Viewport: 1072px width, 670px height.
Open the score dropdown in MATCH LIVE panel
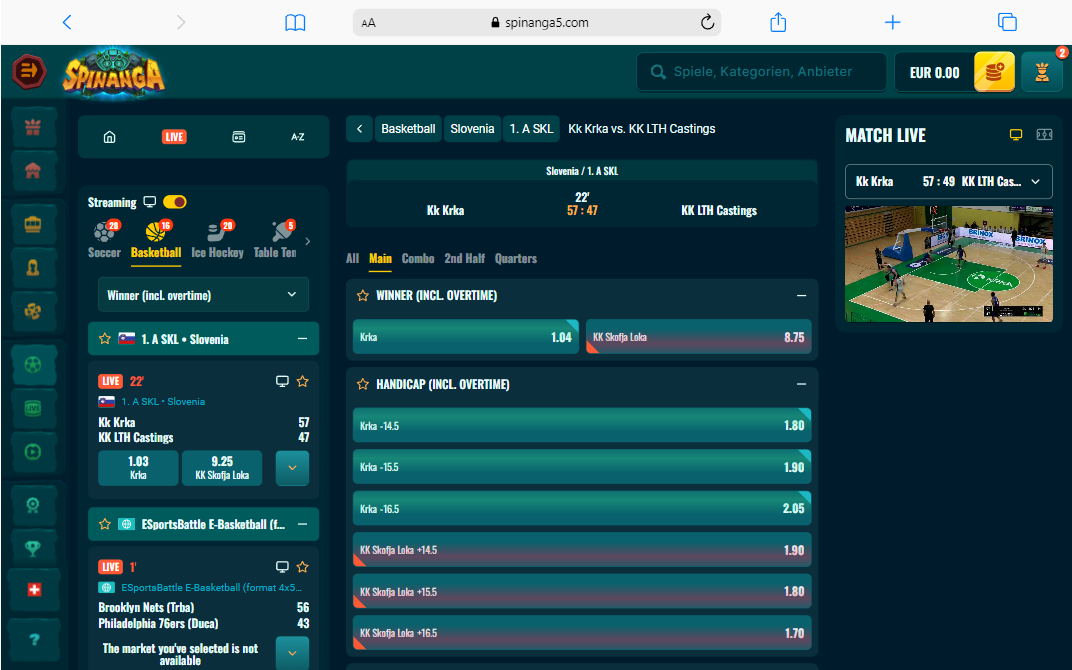(x=1037, y=181)
